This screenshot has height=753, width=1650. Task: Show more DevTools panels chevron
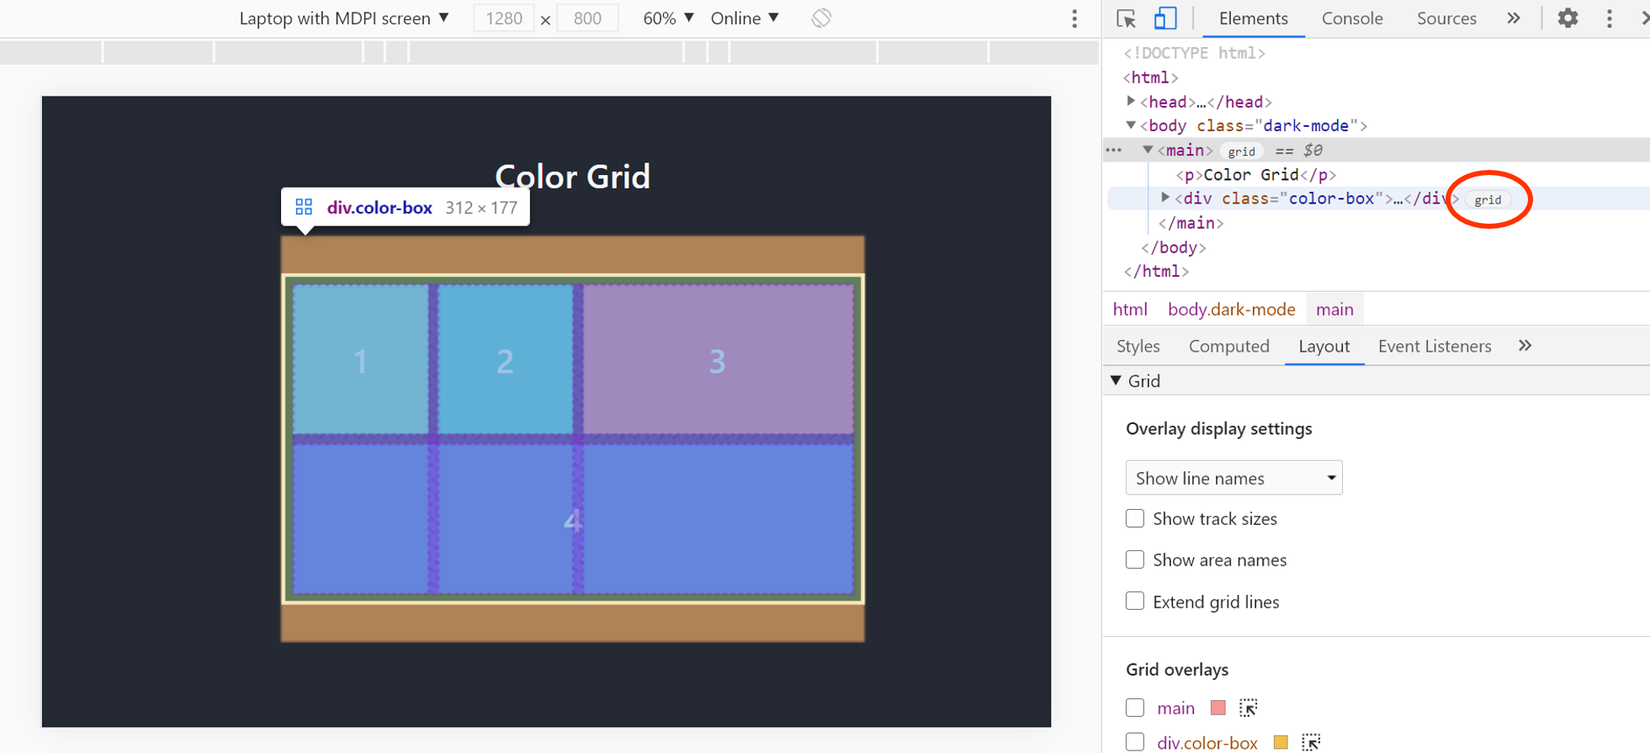pos(1513,19)
